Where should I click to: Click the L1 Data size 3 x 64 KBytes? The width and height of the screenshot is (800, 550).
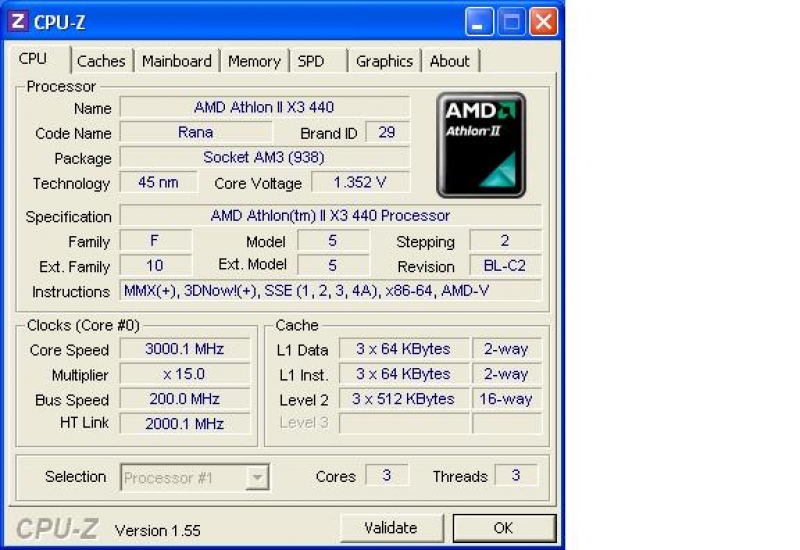coord(404,349)
